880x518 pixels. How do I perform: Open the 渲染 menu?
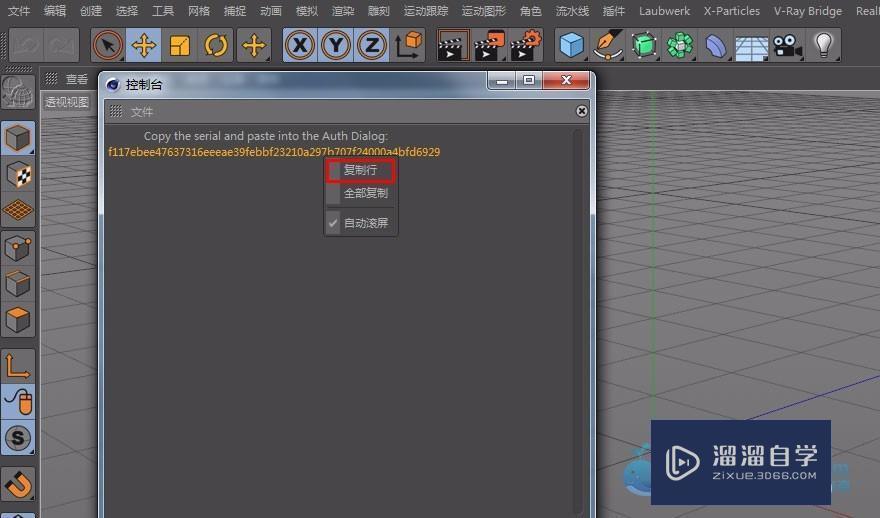(342, 11)
